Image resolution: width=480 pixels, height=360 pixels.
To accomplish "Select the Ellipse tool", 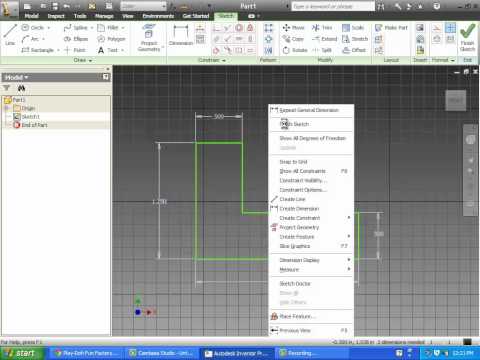I will point(76,39).
